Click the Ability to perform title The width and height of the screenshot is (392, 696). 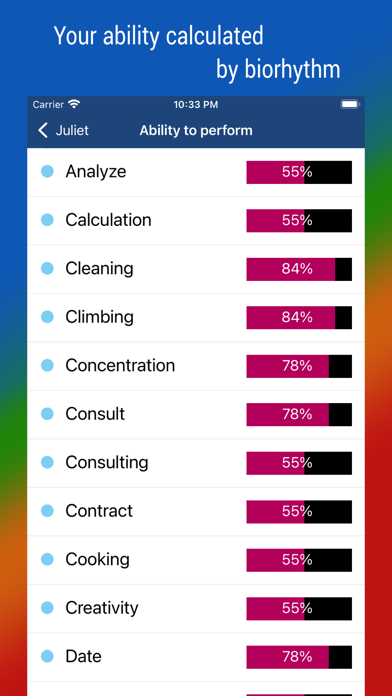click(196, 130)
